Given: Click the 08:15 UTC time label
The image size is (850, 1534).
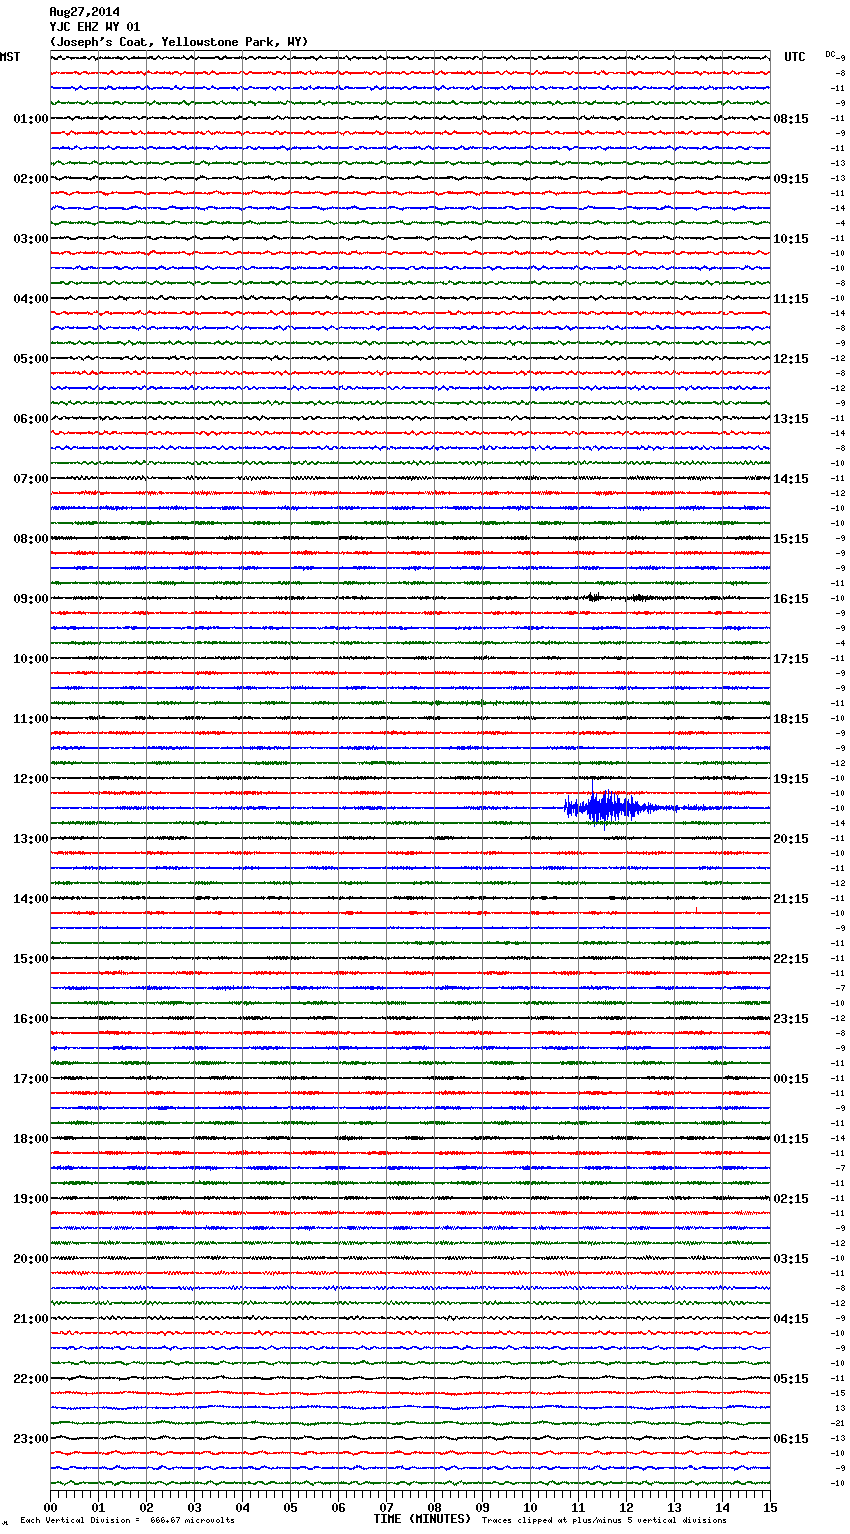Looking at the screenshot, I should click(x=791, y=119).
